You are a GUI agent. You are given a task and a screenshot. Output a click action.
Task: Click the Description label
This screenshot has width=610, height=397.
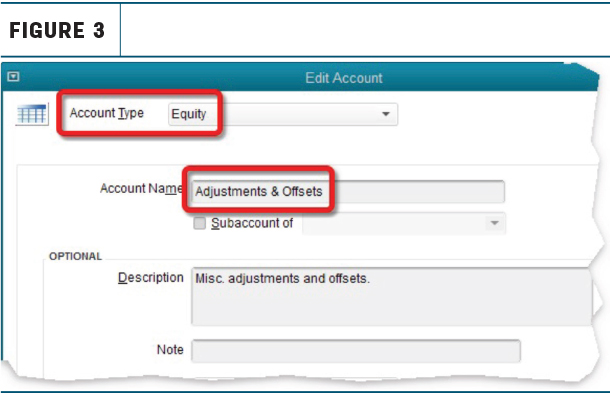pos(151,278)
